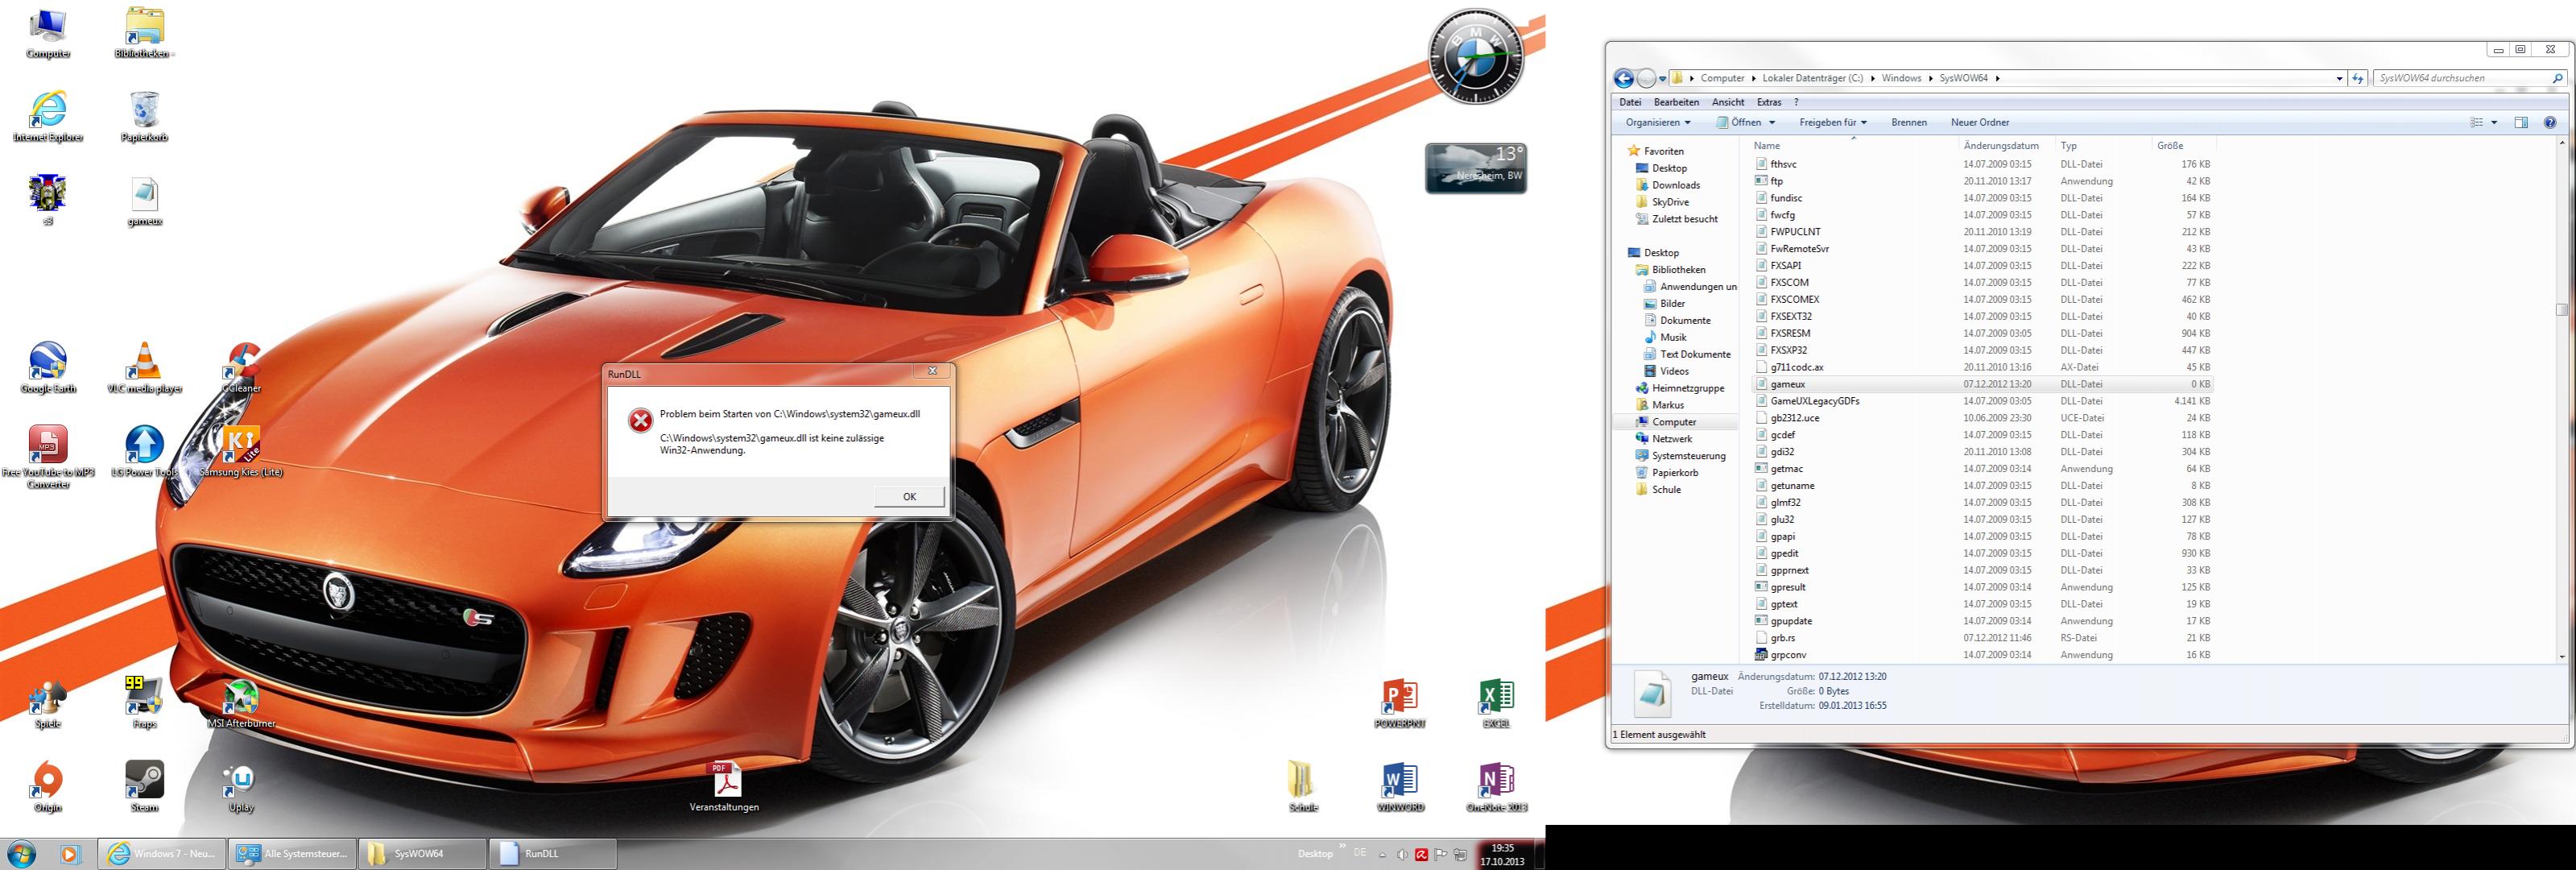Click the Neuer Ordner button
The height and width of the screenshot is (870, 2576).
tap(1979, 123)
